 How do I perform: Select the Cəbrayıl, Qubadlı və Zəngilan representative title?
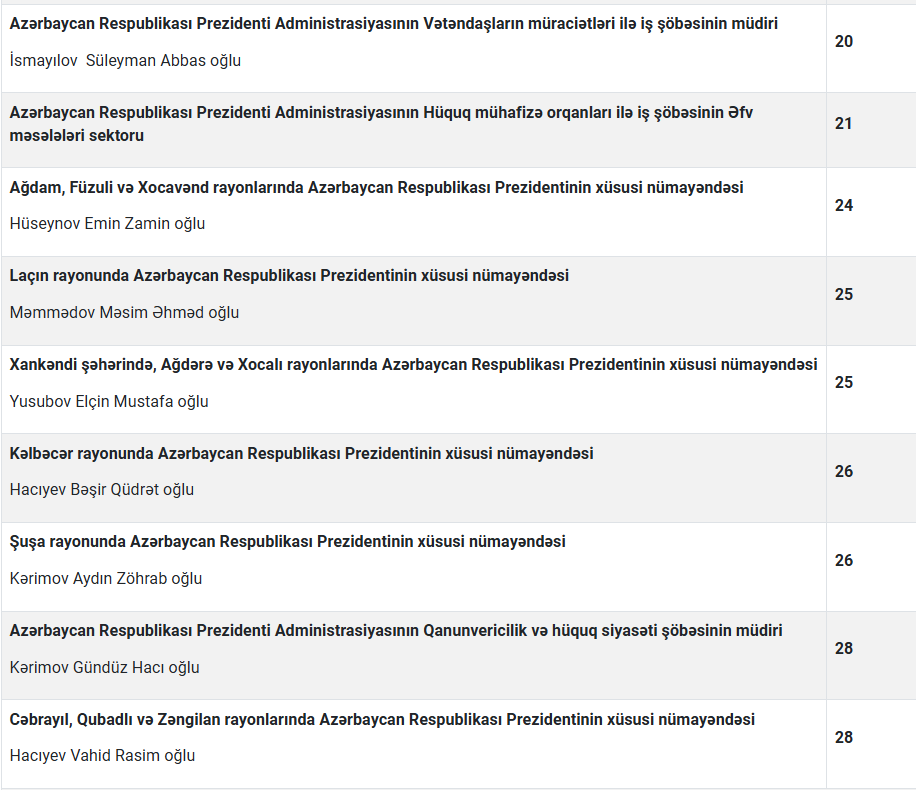click(x=382, y=719)
